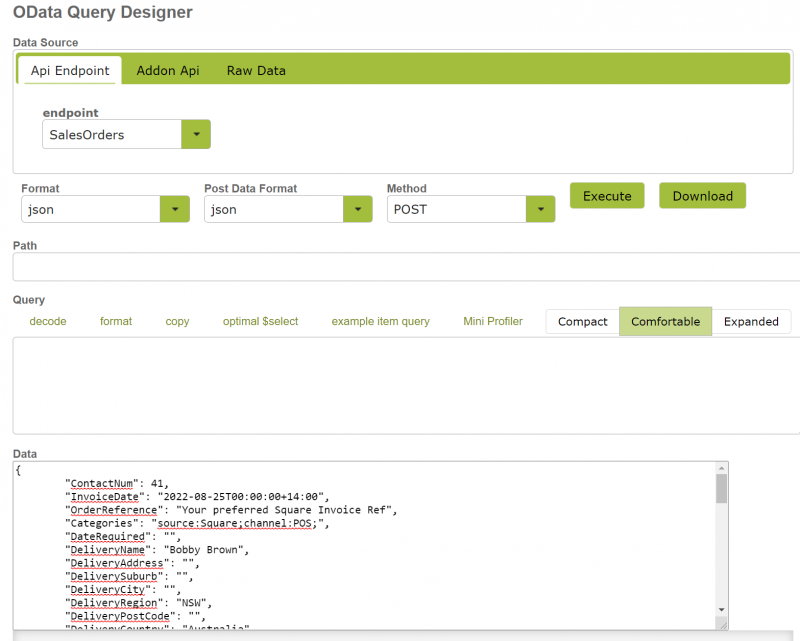
Task: Execute the current query
Action: click(x=607, y=196)
